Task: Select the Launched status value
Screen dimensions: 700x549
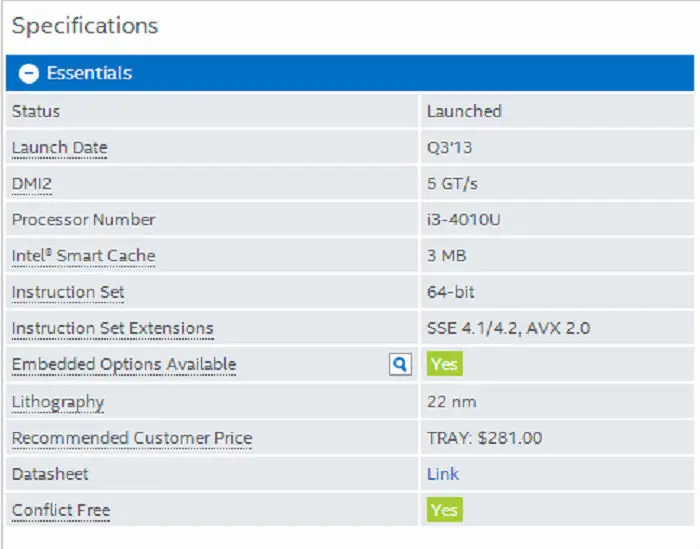Action: coord(464,112)
